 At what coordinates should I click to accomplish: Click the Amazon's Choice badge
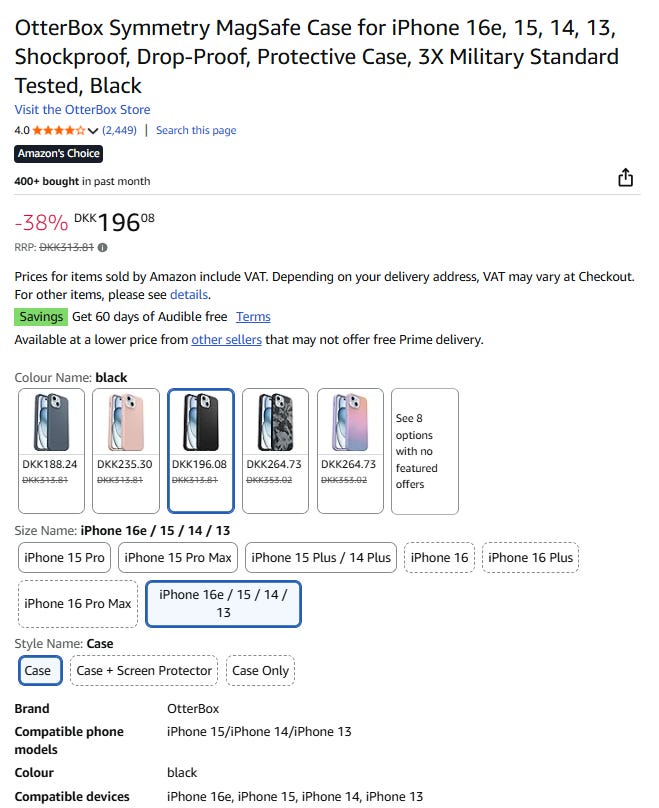click(x=58, y=153)
